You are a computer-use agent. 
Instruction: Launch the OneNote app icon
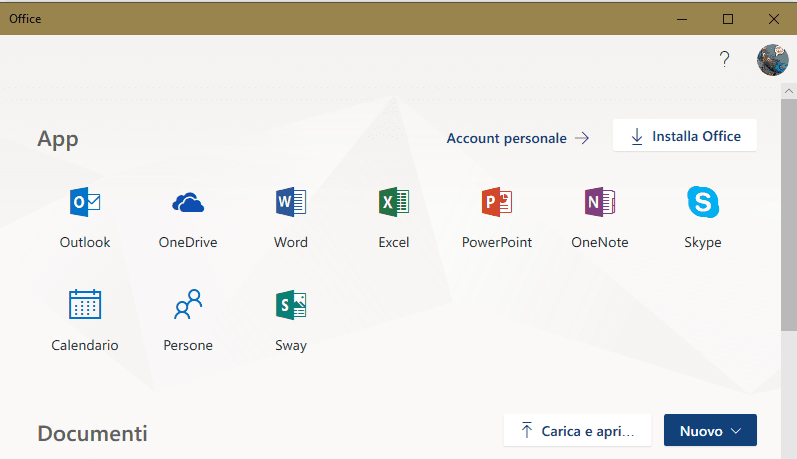(x=600, y=203)
